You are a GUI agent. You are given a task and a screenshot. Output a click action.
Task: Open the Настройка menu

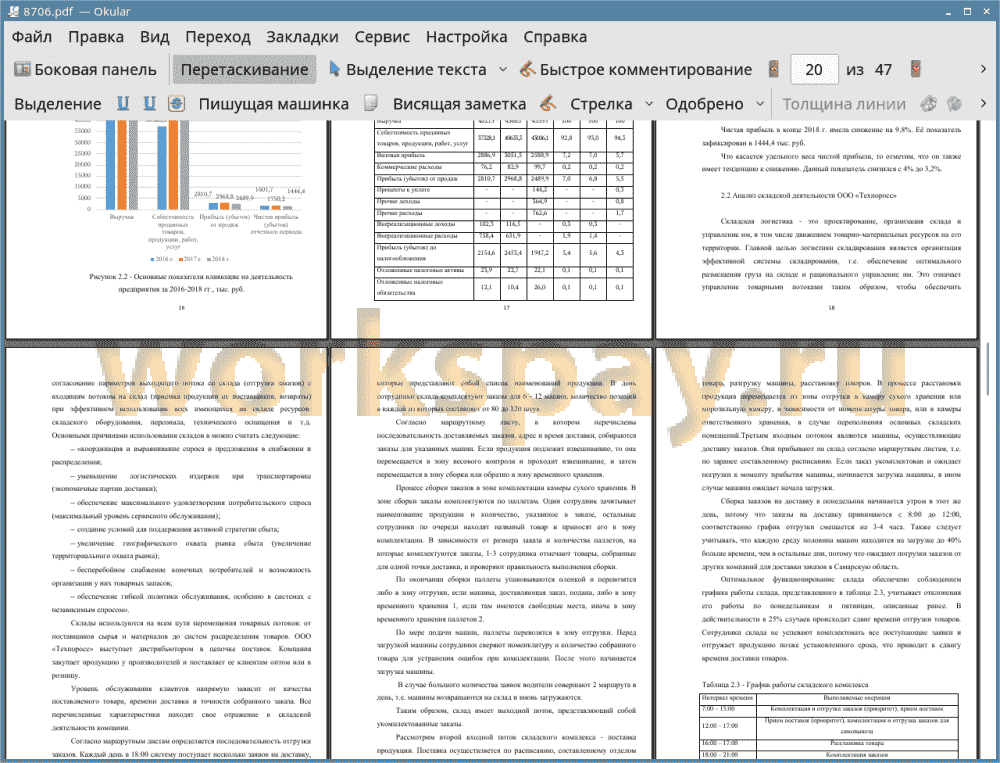(466, 37)
